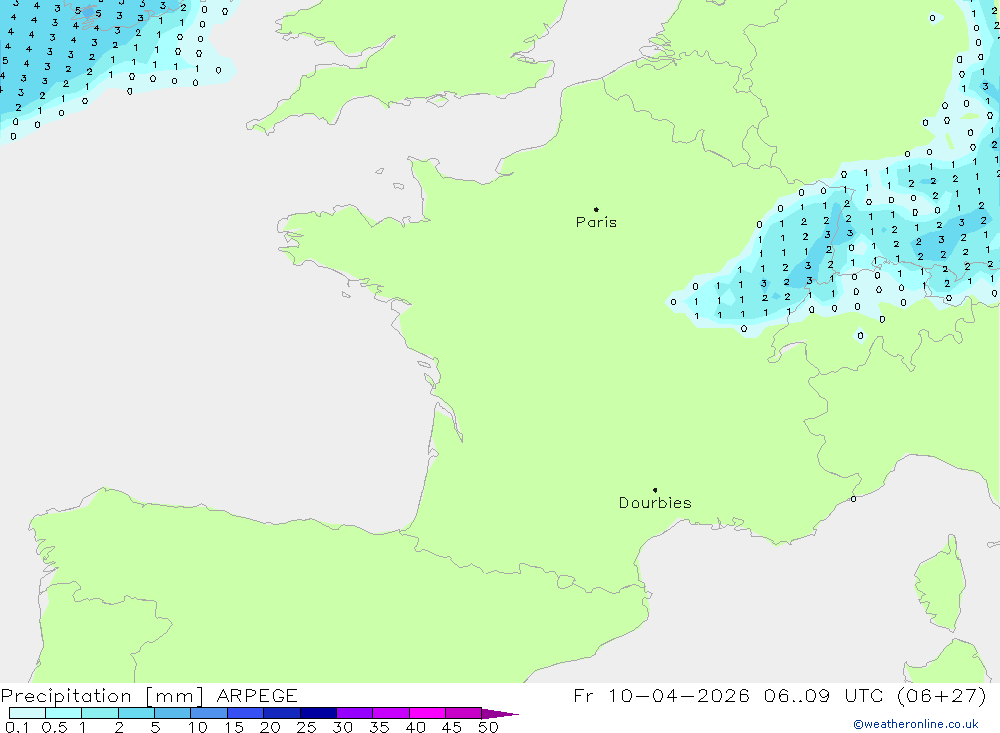This screenshot has height=733, width=1000.
Task: Click the '(06+27)' forecast offset text
Action: point(941,695)
